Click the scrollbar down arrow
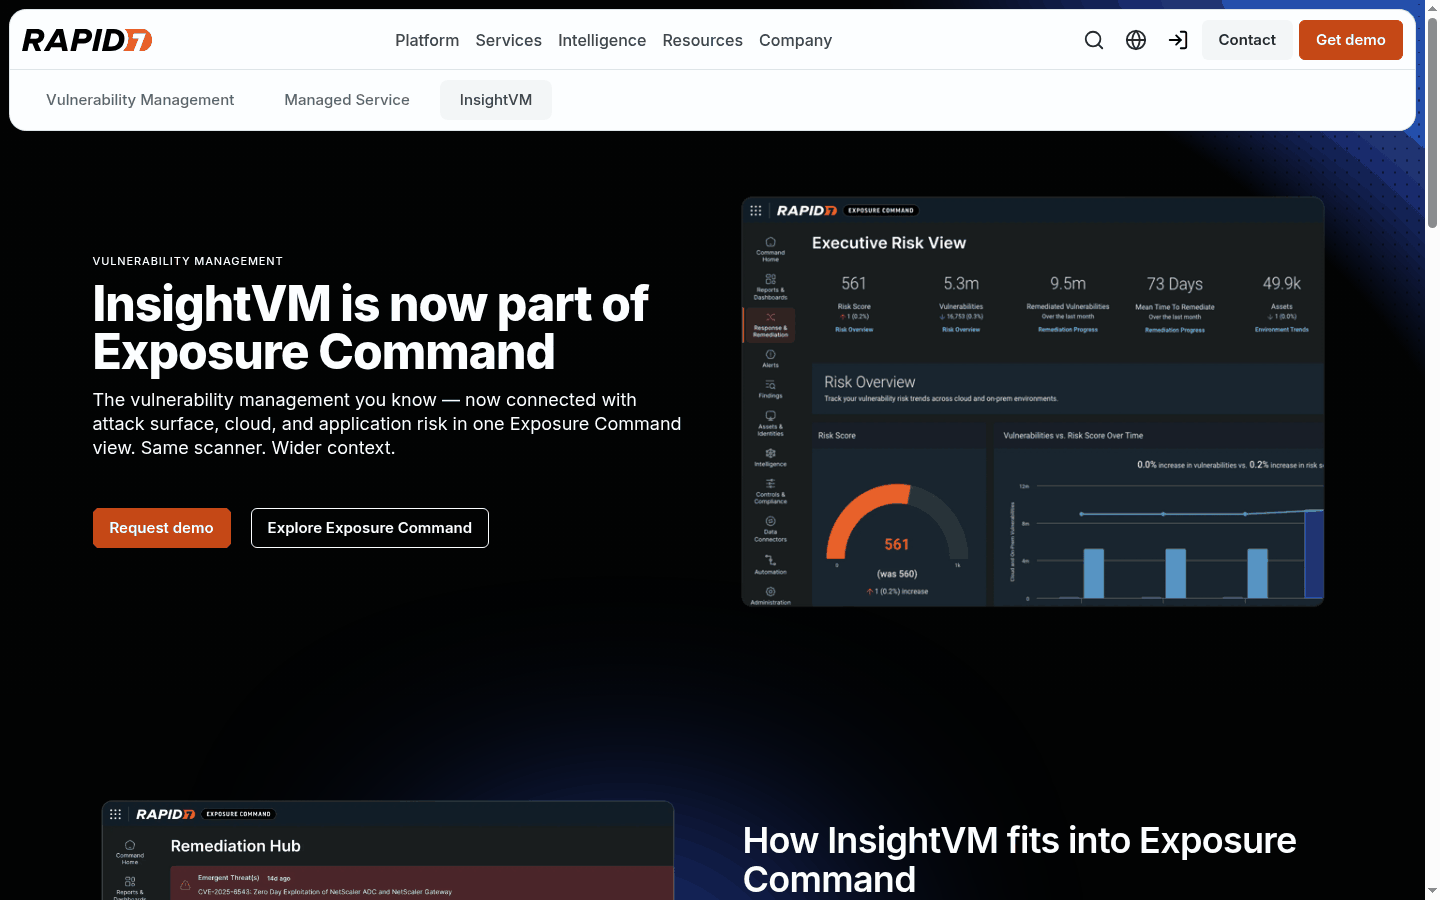The image size is (1440, 900). pos(1432,891)
